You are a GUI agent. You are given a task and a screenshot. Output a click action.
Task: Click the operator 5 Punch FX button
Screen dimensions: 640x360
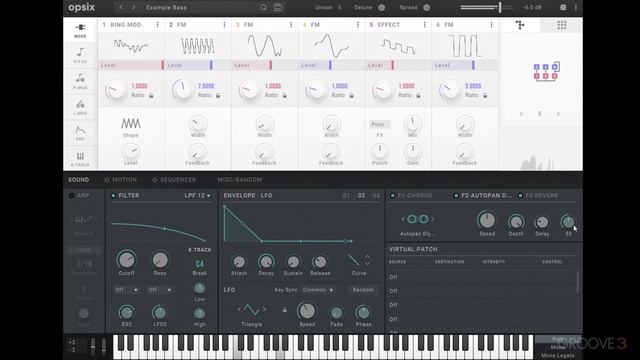[380, 124]
